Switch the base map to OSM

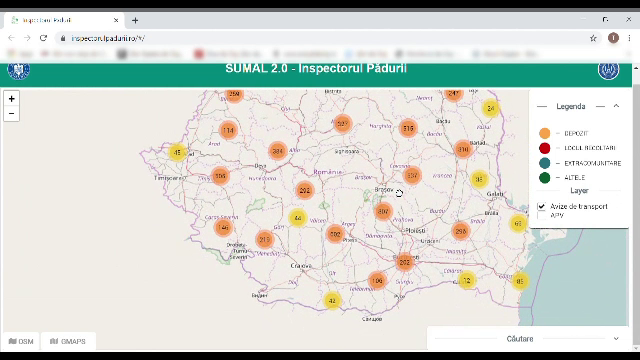pyautogui.click(x=21, y=341)
